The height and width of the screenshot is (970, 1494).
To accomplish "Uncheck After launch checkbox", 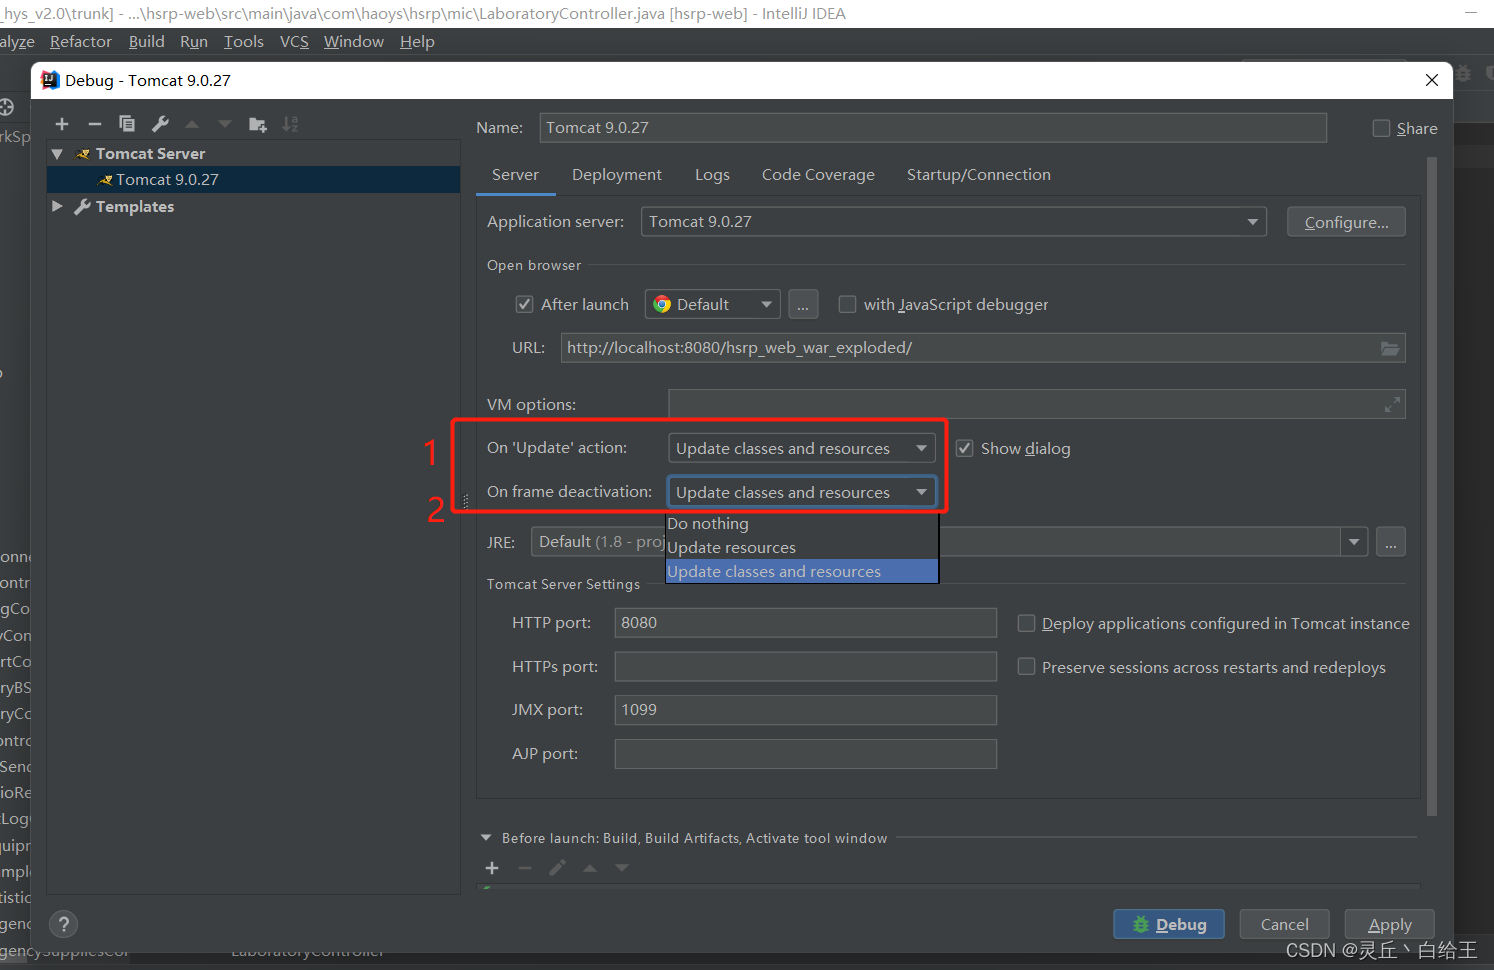I will pyautogui.click(x=524, y=304).
